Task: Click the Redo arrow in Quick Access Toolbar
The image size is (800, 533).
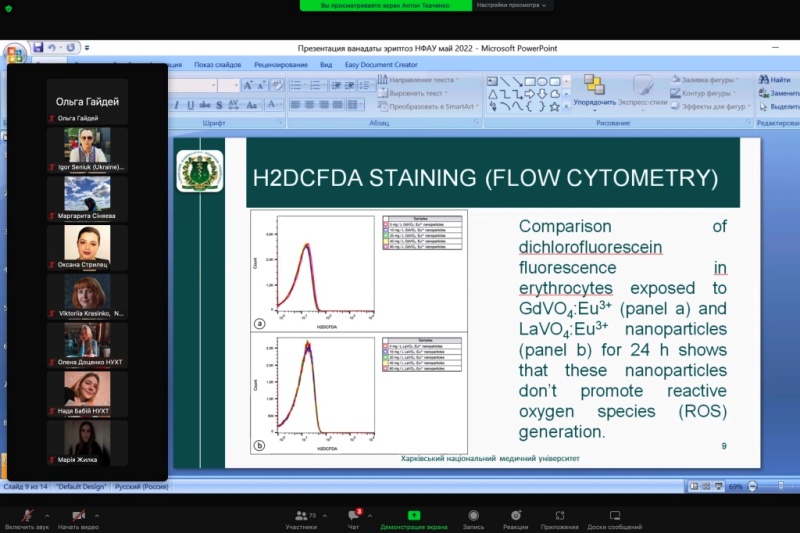Action: (x=70, y=47)
